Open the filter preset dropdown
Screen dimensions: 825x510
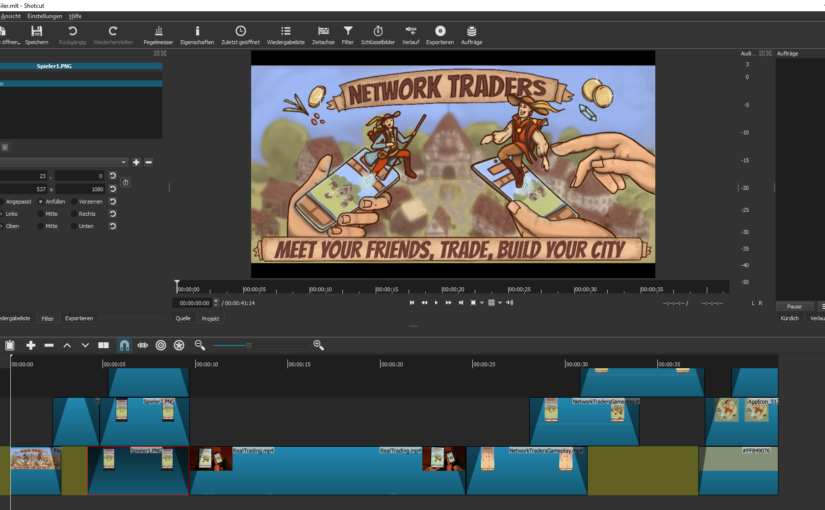click(x=64, y=162)
